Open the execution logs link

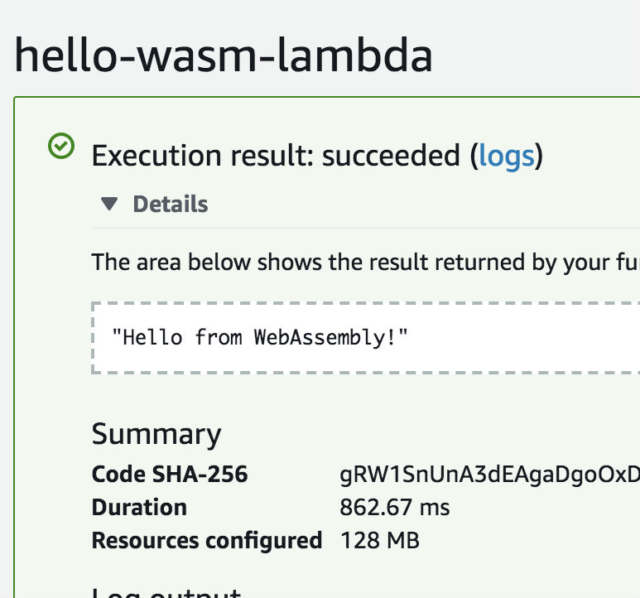tap(506, 156)
